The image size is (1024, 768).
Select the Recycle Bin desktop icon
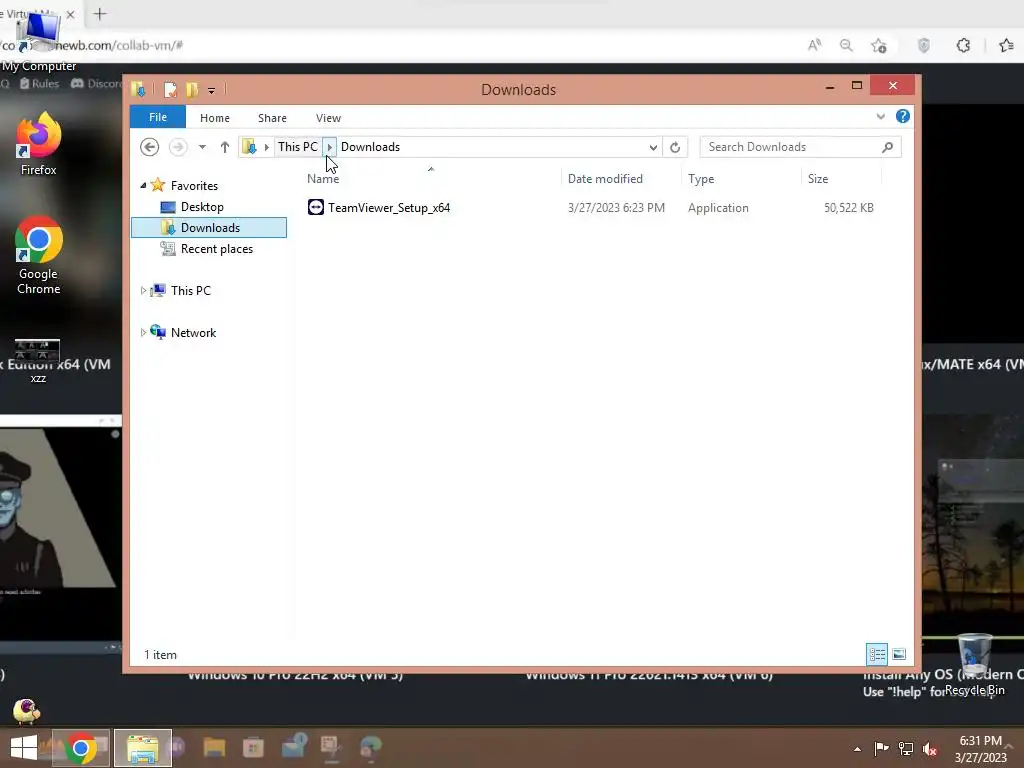(x=974, y=665)
